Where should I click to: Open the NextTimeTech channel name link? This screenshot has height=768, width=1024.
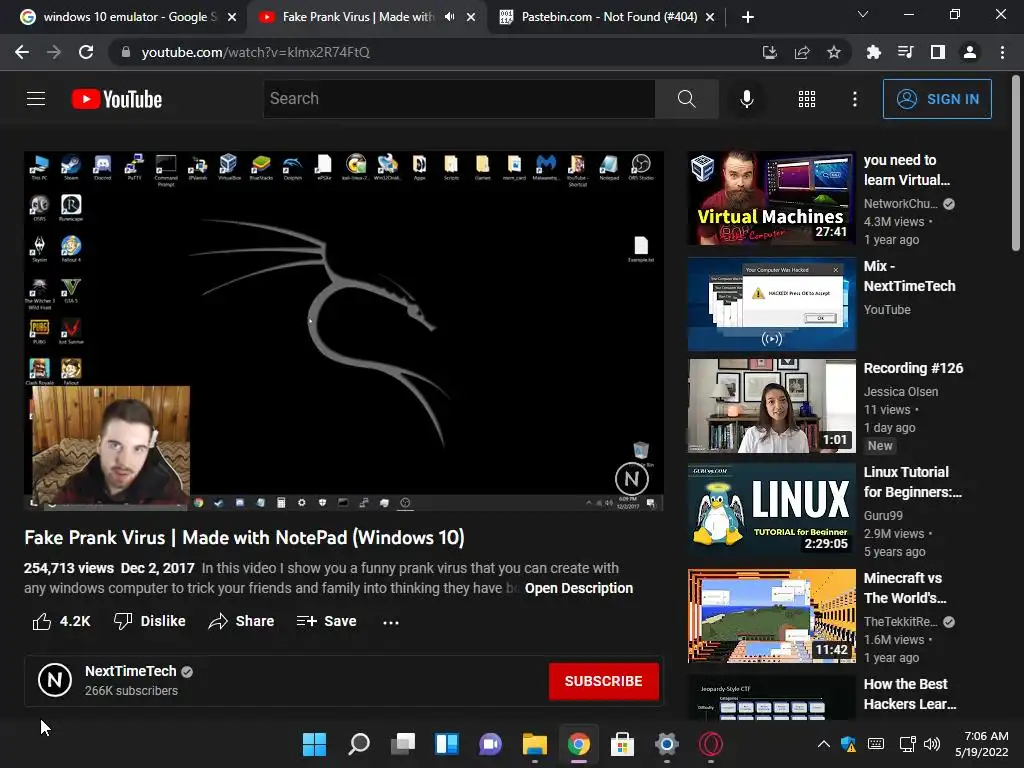131,671
